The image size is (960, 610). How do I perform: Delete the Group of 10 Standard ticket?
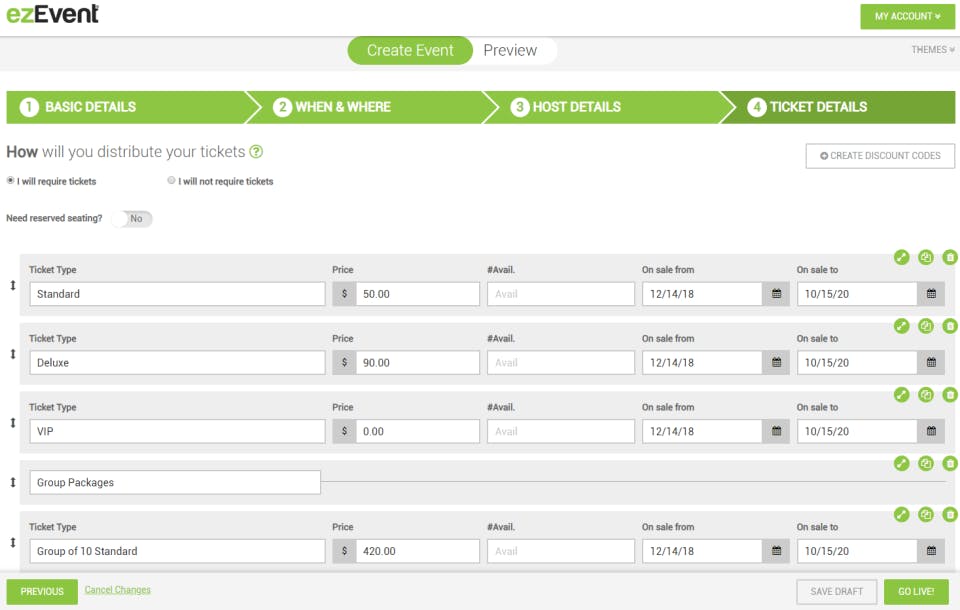(950, 514)
